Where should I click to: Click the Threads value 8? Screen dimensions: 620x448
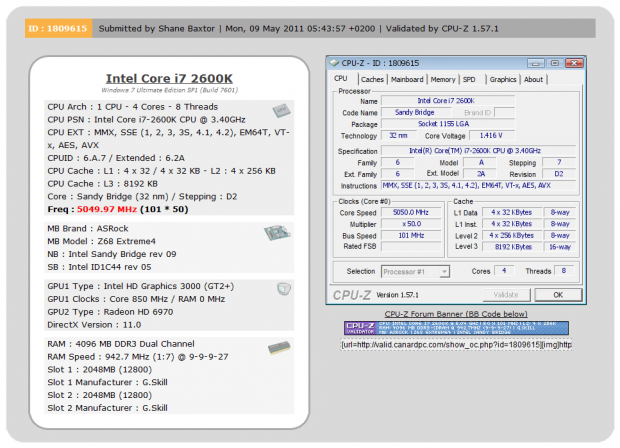(564, 271)
